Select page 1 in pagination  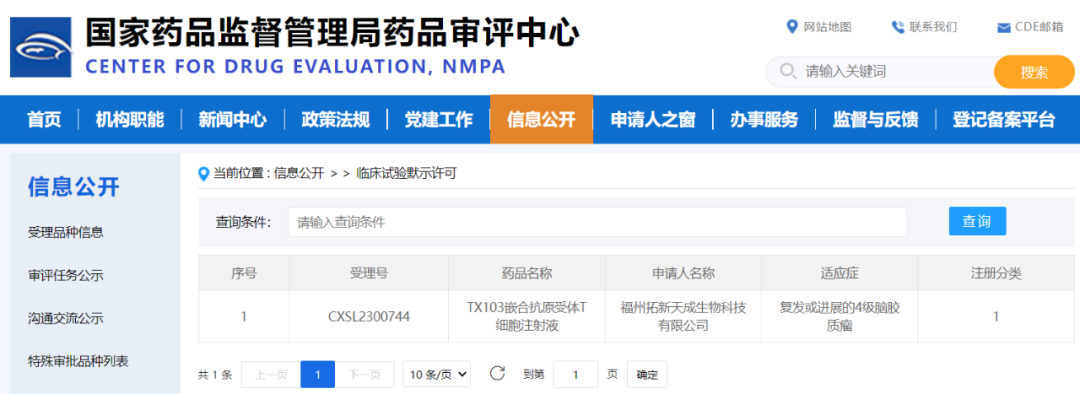(318, 374)
